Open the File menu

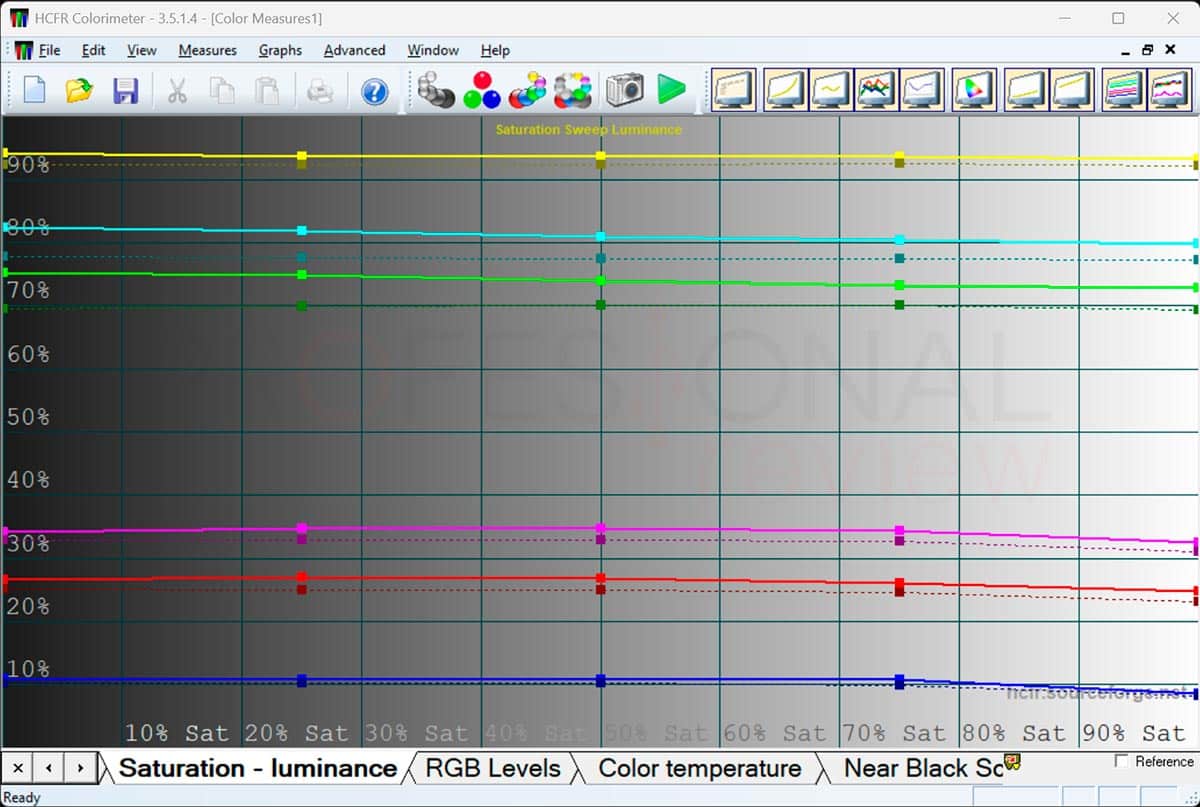(49, 50)
